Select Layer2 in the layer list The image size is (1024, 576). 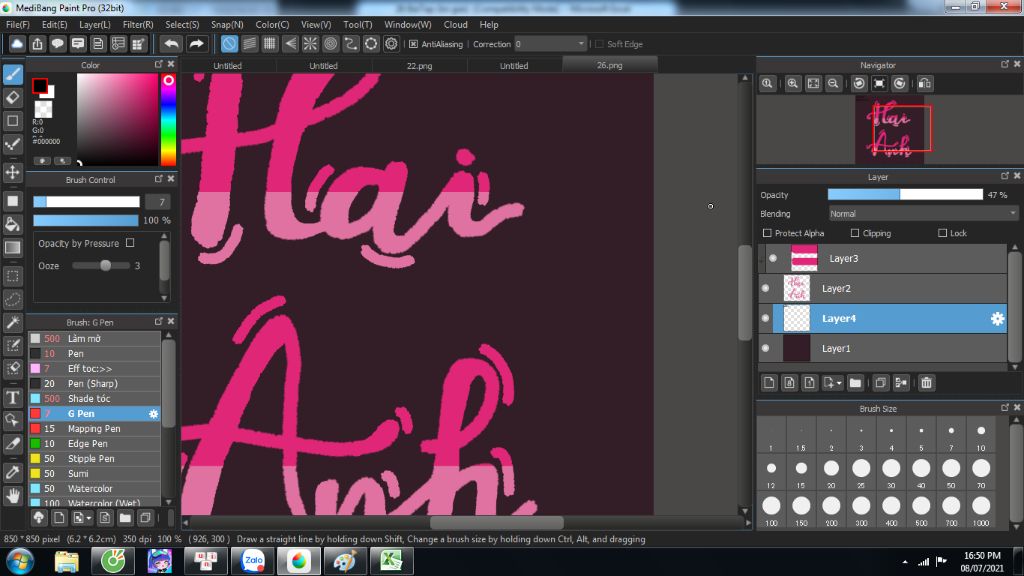click(x=883, y=288)
